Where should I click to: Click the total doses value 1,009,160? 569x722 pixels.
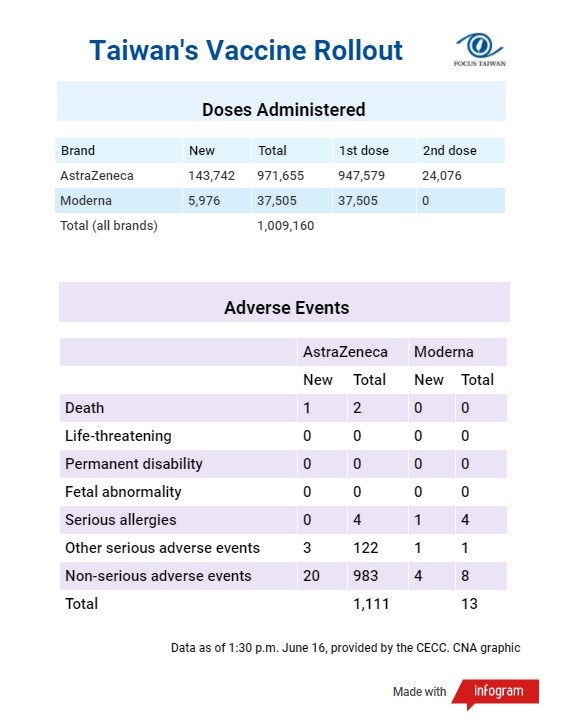click(x=285, y=226)
